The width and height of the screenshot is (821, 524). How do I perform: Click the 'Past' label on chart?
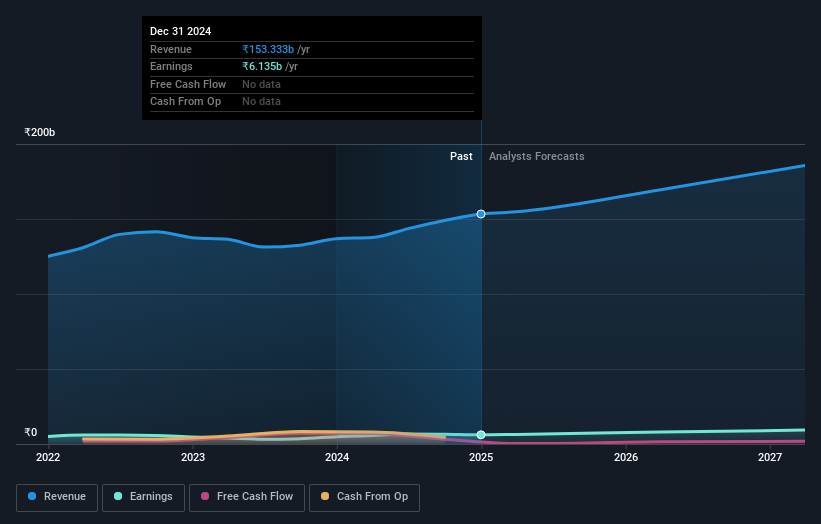point(461,157)
